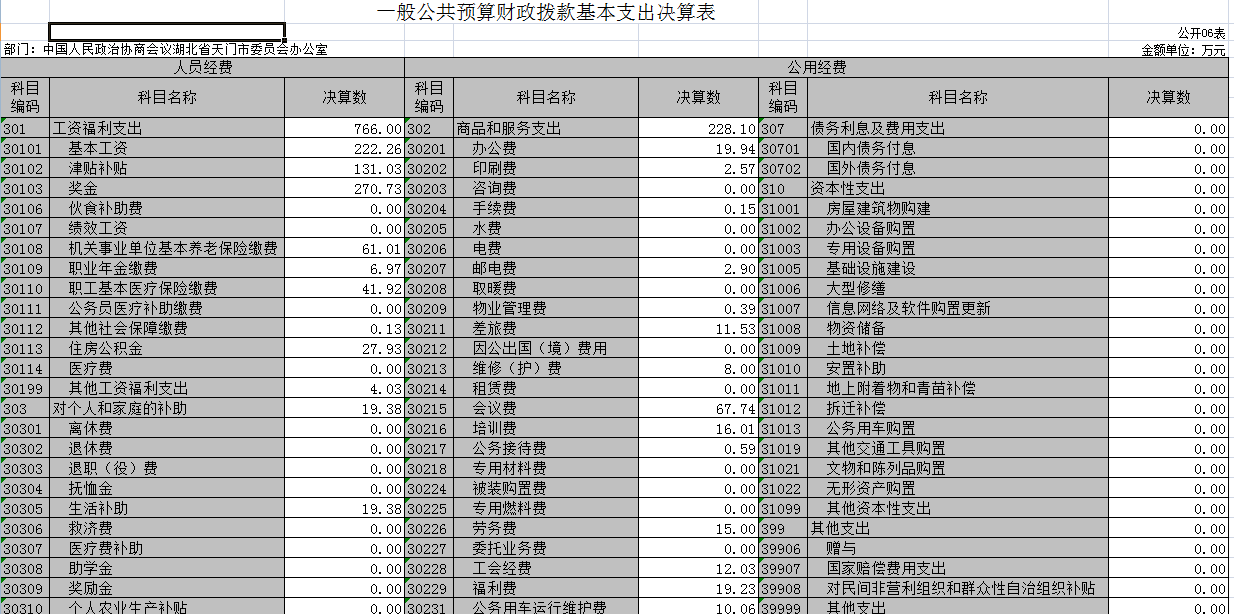Click the 住房公积金 cell
This screenshot has height=614, width=1234.
point(167,349)
